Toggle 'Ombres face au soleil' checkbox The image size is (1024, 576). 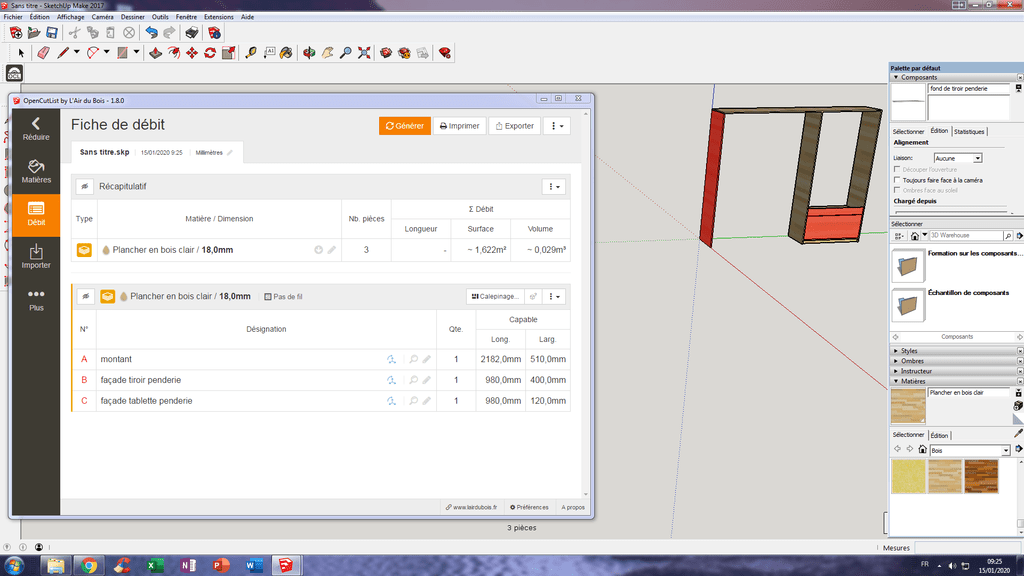pyautogui.click(x=897, y=190)
